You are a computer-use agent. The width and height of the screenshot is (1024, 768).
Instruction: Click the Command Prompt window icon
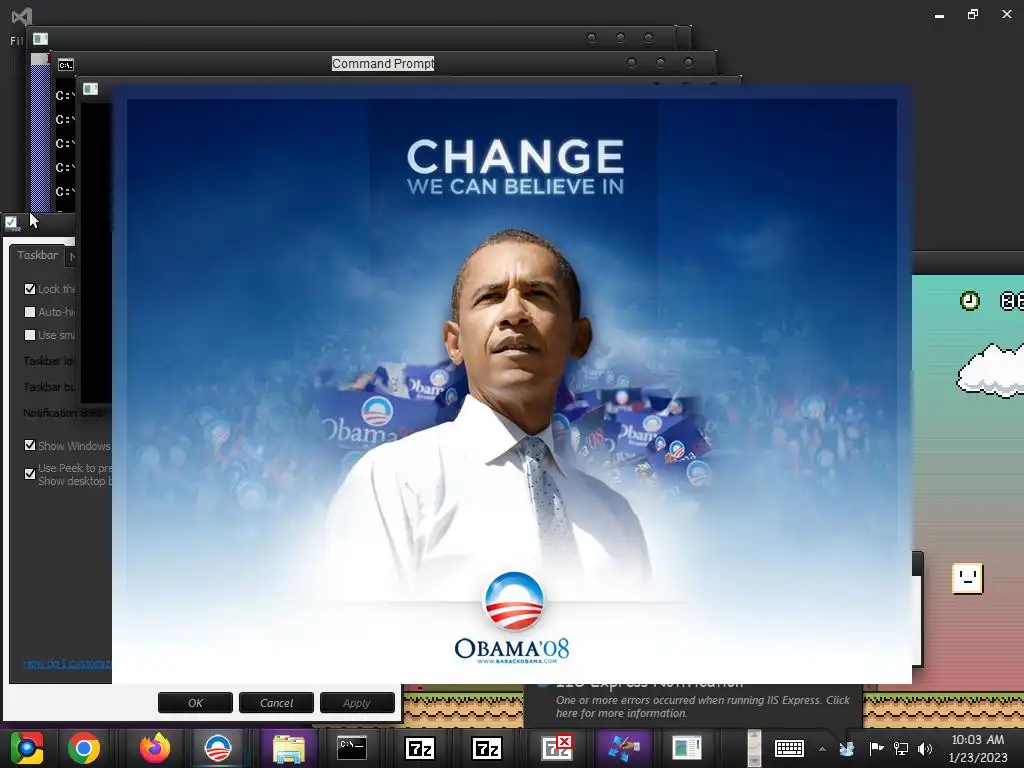click(65, 65)
